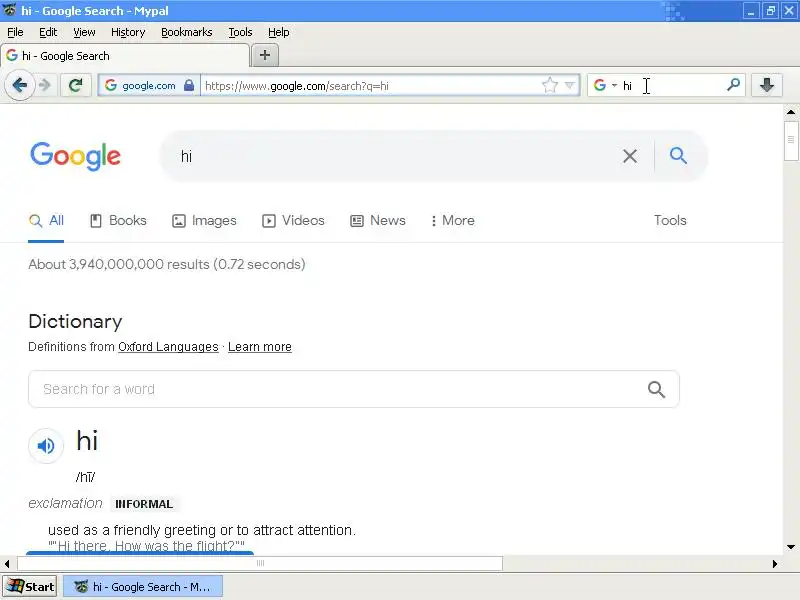Click the Dictionary heading
Image resolution: width=800 pixels, height=600 pixels.
(76, 321)
